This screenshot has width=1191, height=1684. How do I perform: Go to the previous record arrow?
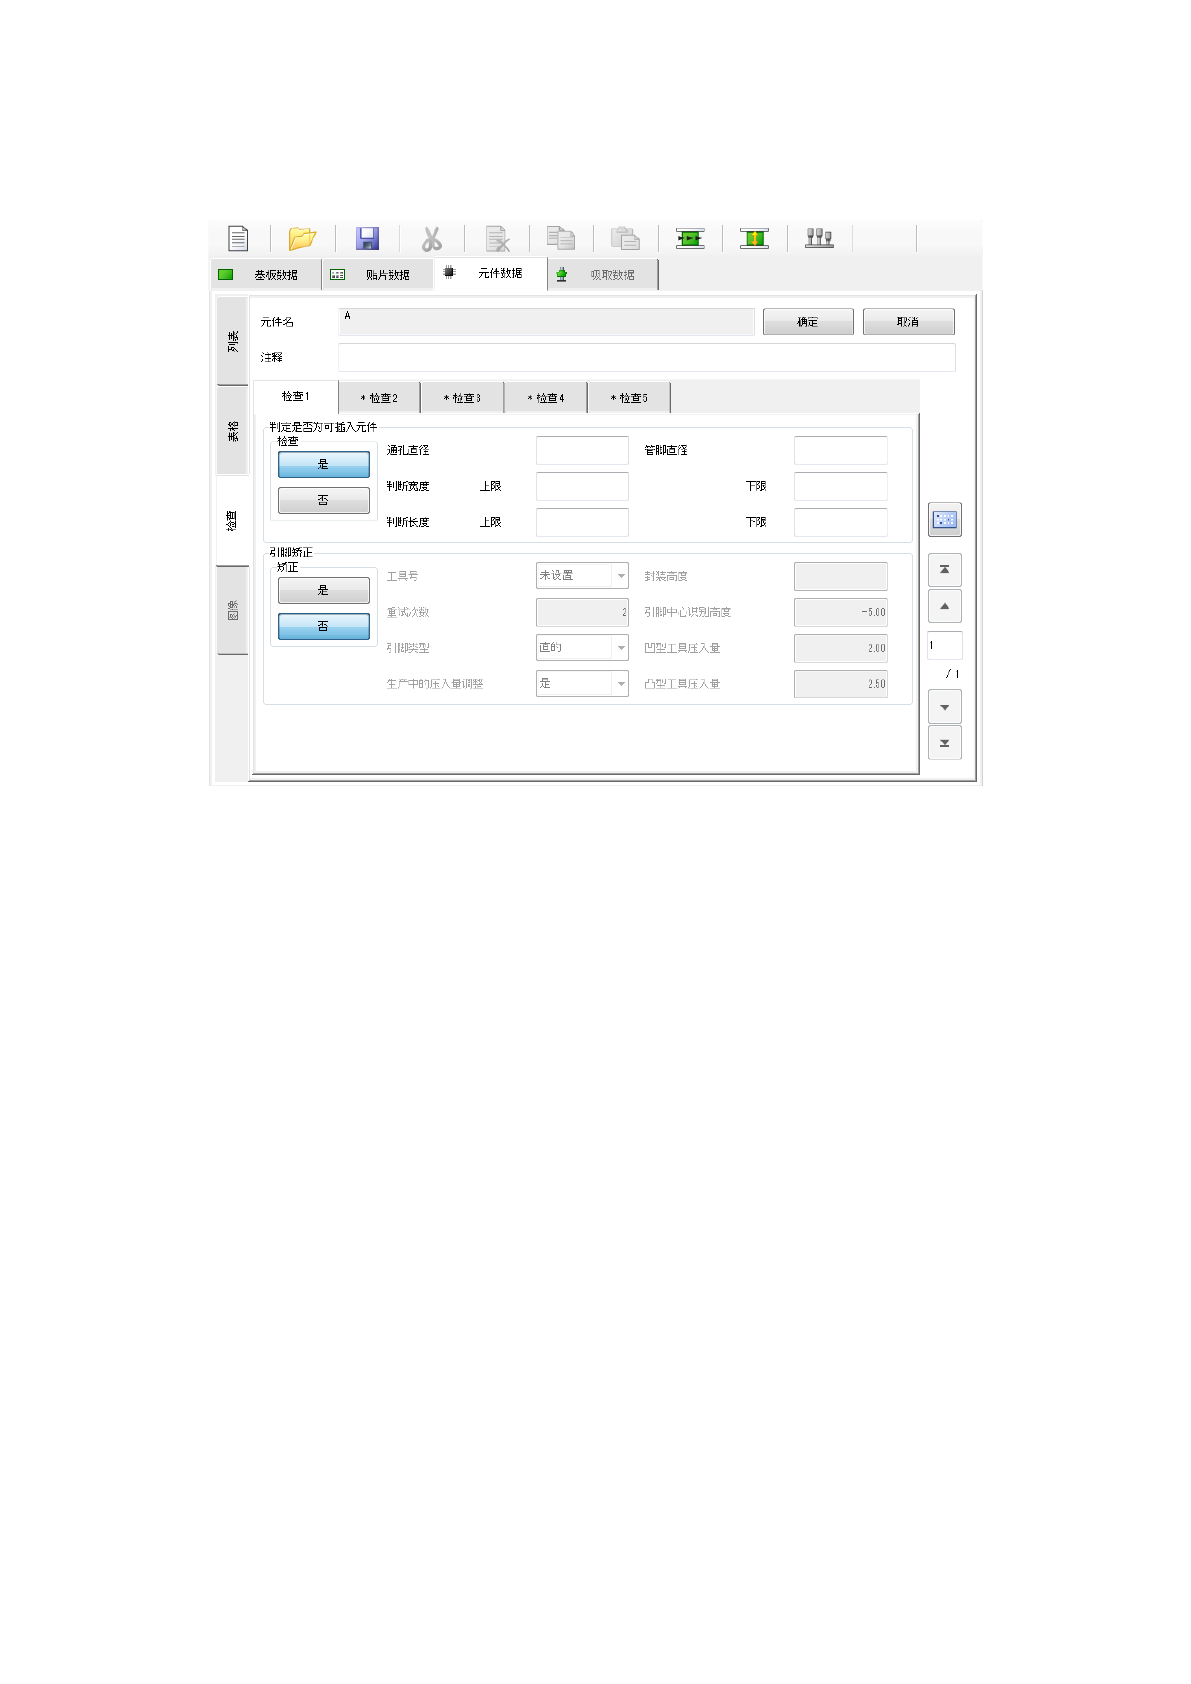pos(945,606)
